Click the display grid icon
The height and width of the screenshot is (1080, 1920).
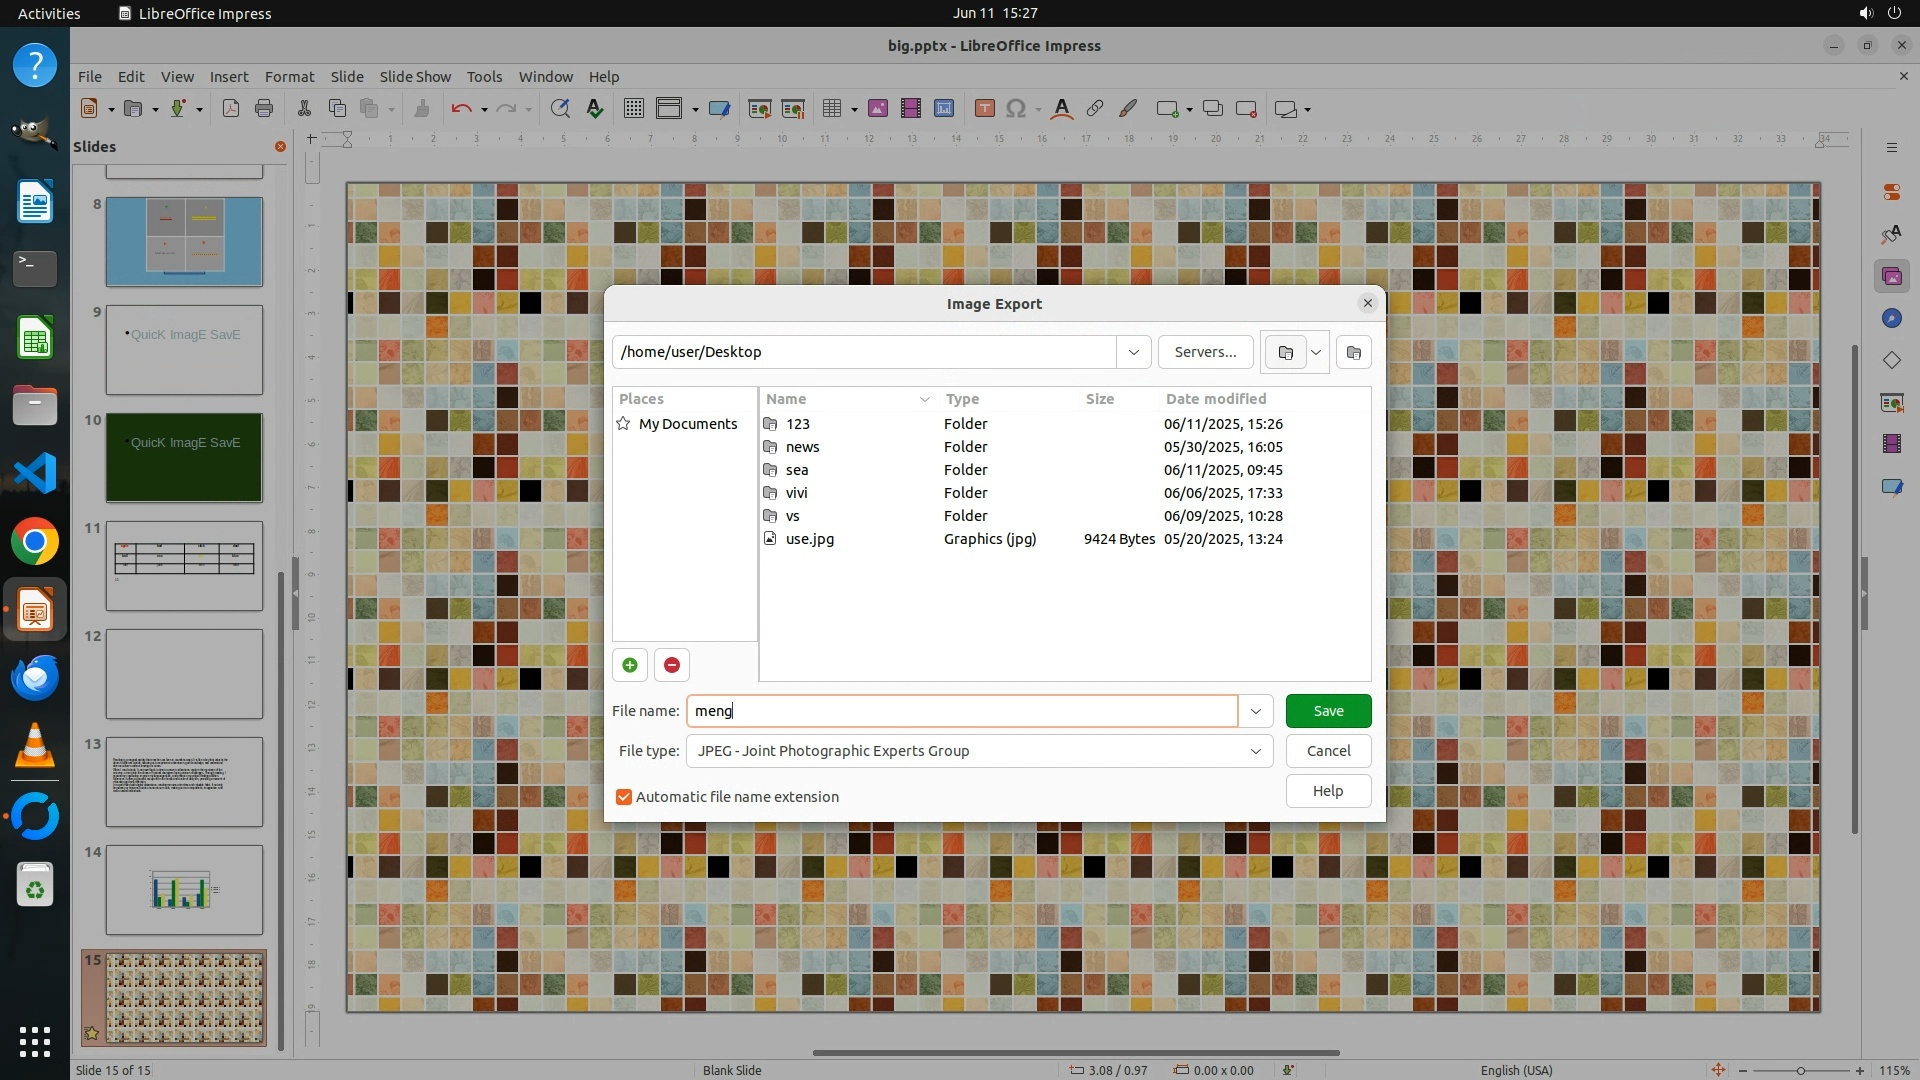point(633,109)
